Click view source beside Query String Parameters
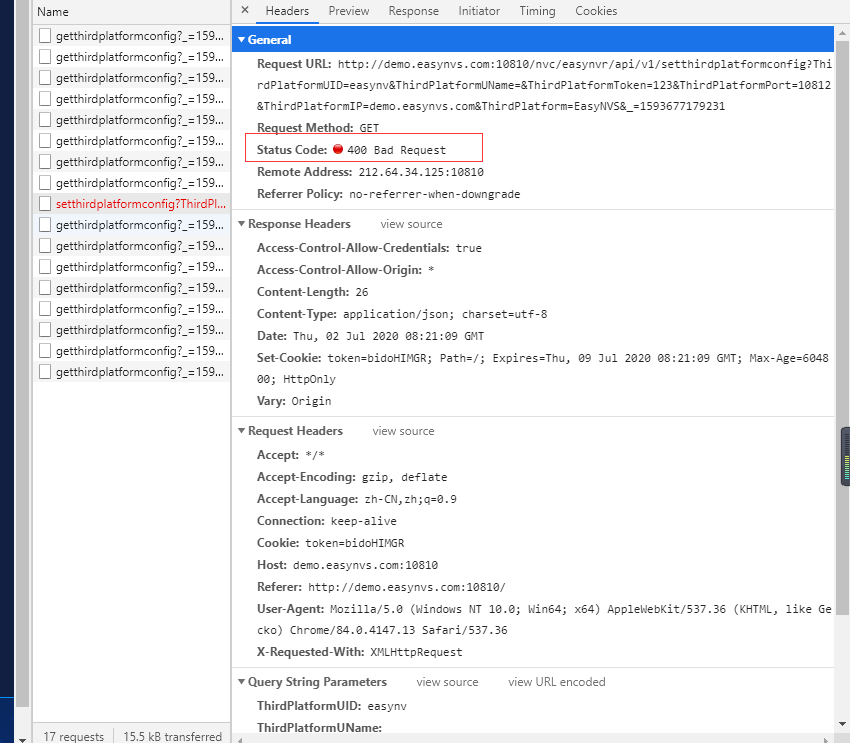The image size is (850, 743). pyautogui.click(x=447, y=682)
